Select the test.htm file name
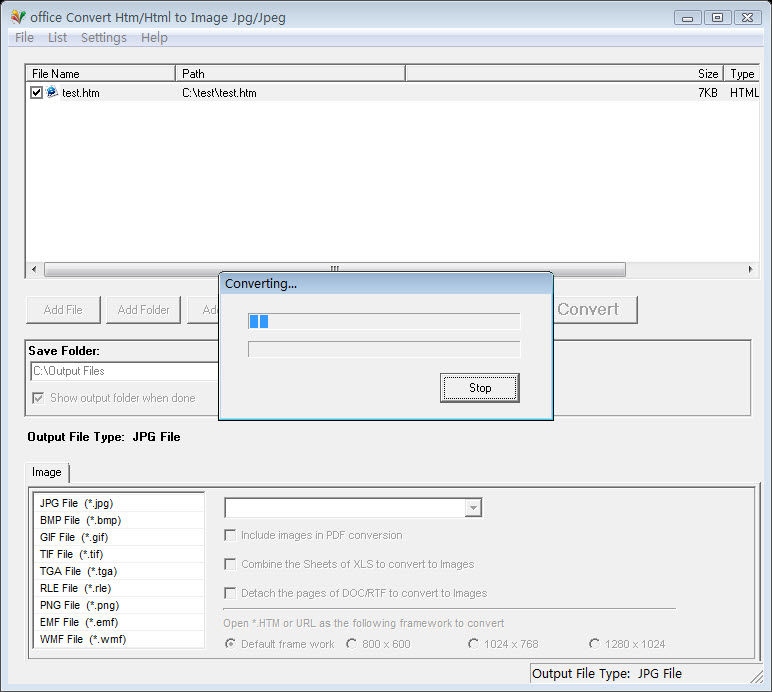Screen dimensions: 772x692 (x=81, y=93)
